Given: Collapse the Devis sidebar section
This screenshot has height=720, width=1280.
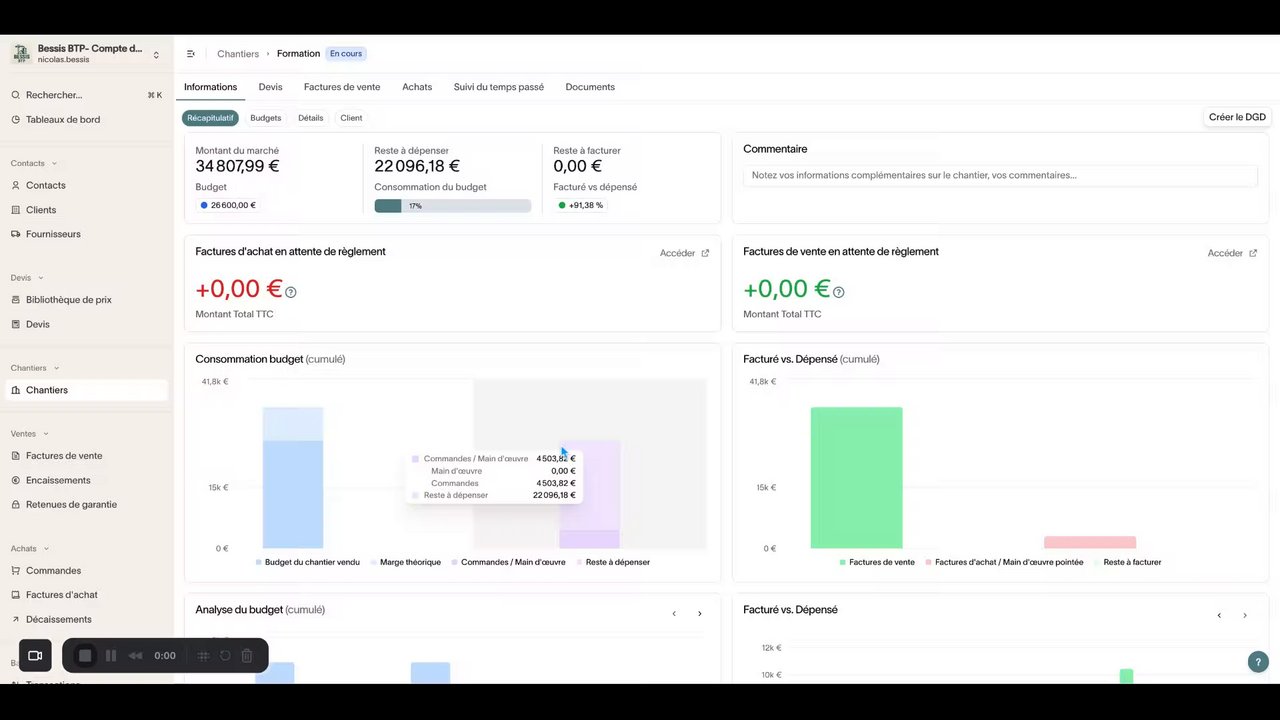Looking at the screenshot, I should pos(41,278).
